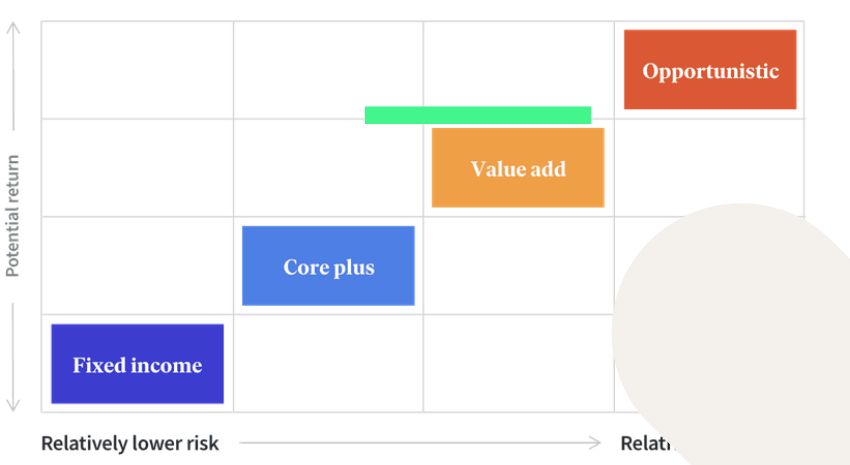Click the green highlight bar
Viewport: 850px width, 465px height.
point(478,115)
